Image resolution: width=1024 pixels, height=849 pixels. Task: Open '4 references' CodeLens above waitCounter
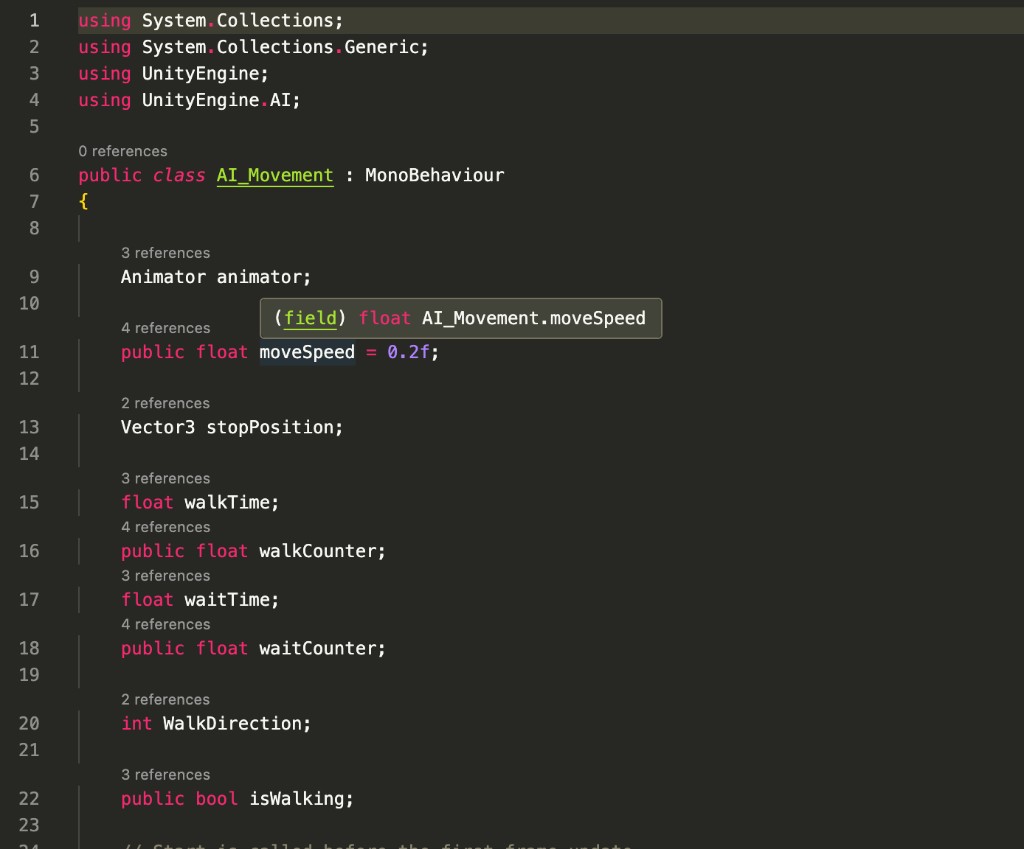[x=165, y=624]
